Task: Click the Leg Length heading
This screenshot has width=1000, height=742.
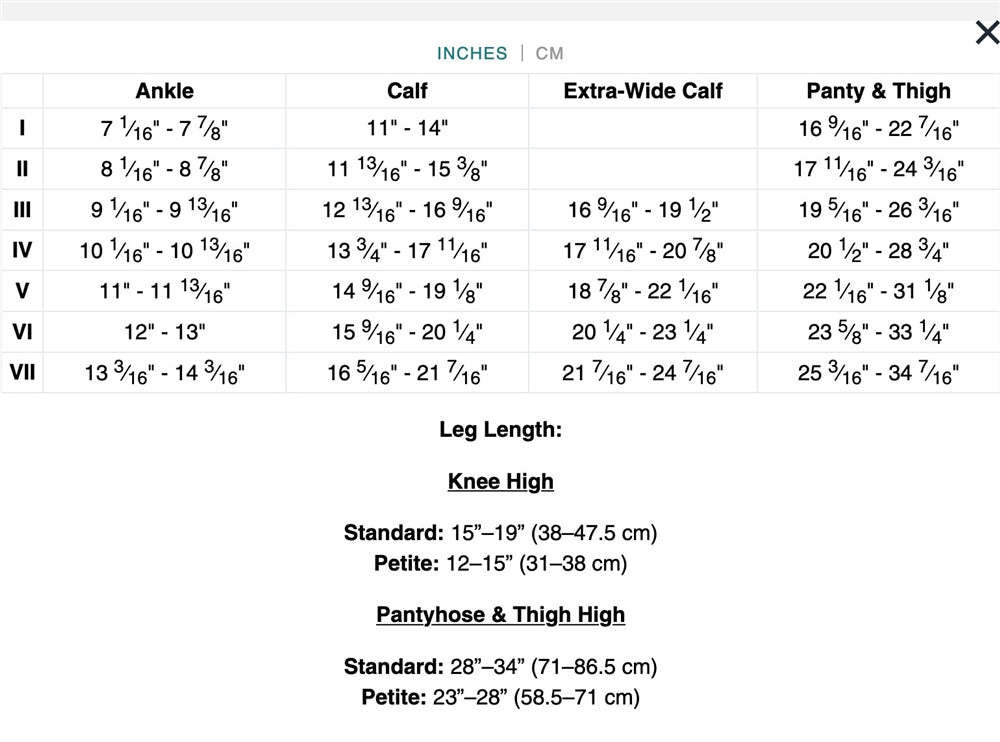Action: (500, 430)
